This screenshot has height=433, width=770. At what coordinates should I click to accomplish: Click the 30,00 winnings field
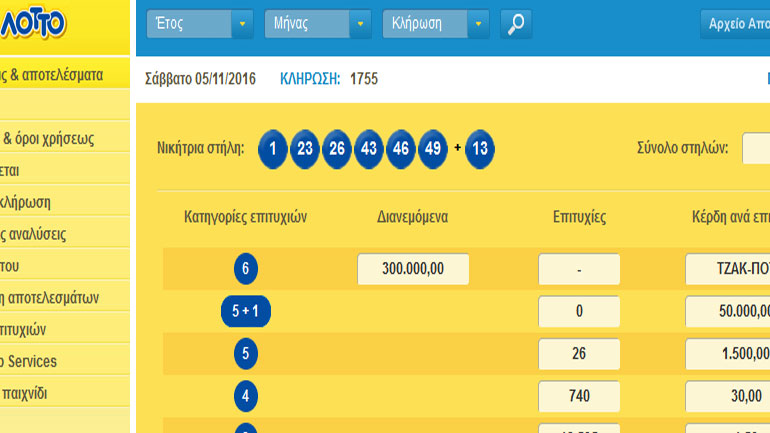click(728, 396)
